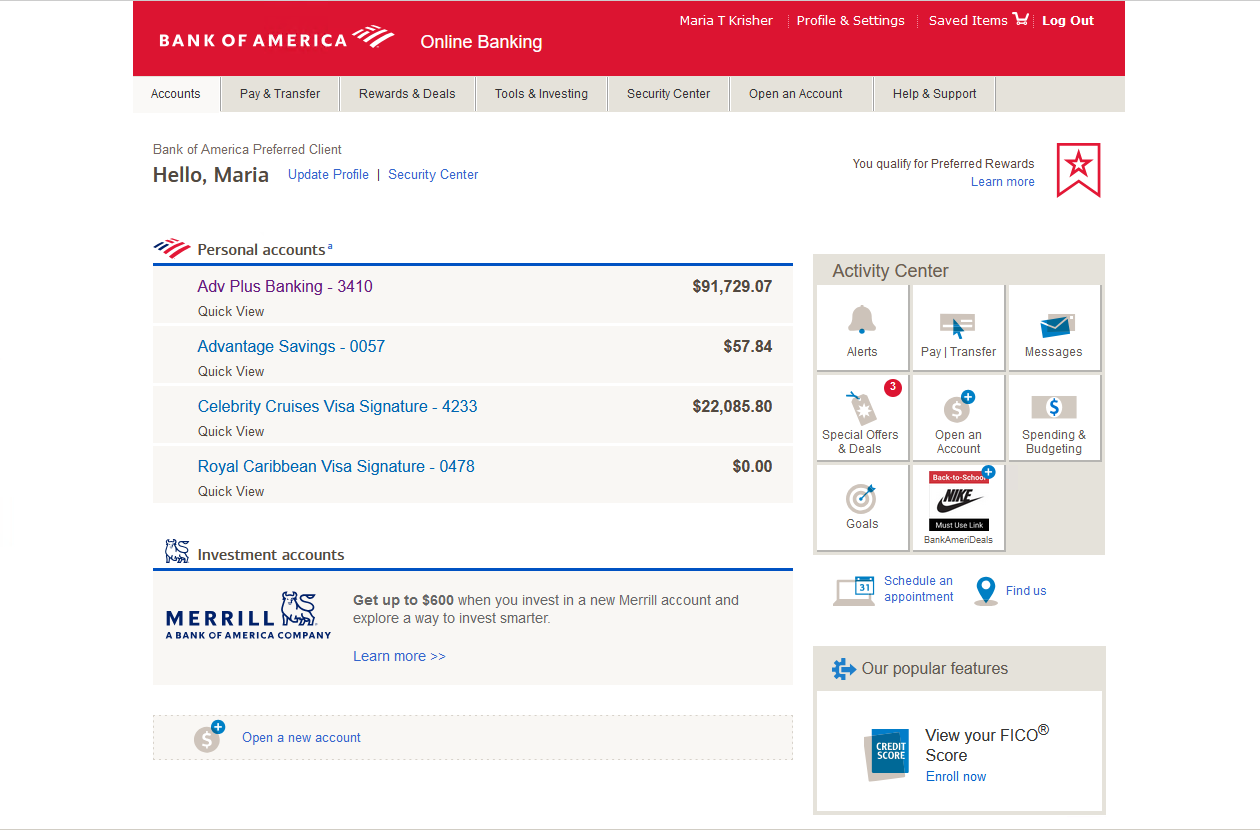Open Adv Plus Banking - 3410 account

tap(285, 286)
